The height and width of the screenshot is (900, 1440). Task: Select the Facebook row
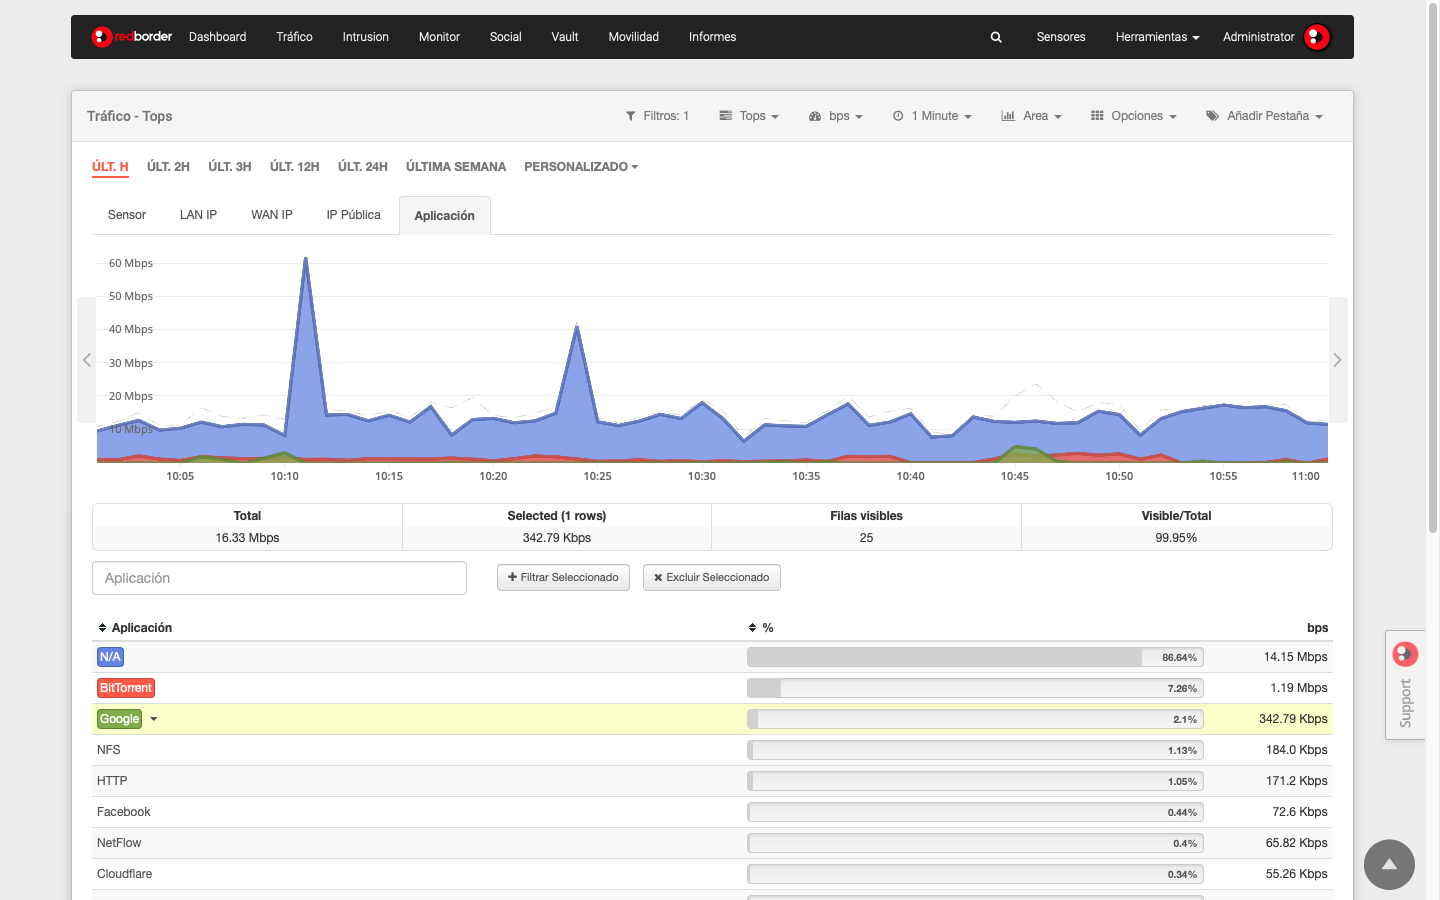(x=712, y=812)
